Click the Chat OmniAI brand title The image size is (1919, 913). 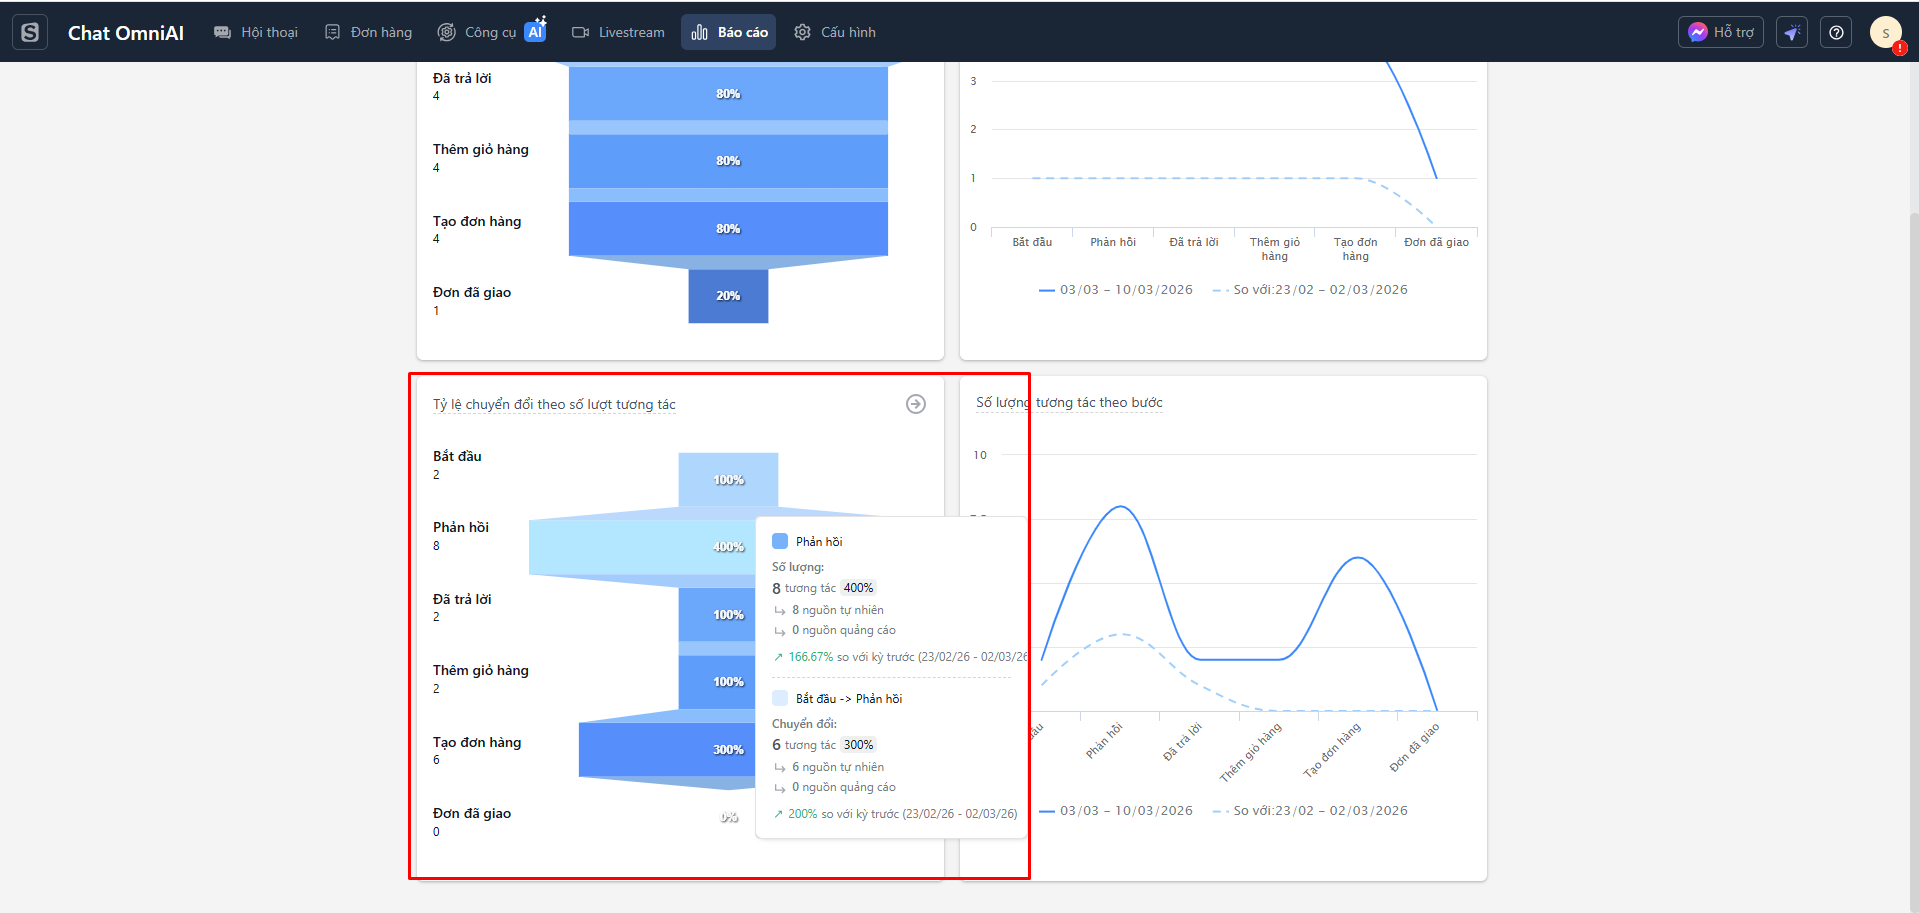click(126, 33)
